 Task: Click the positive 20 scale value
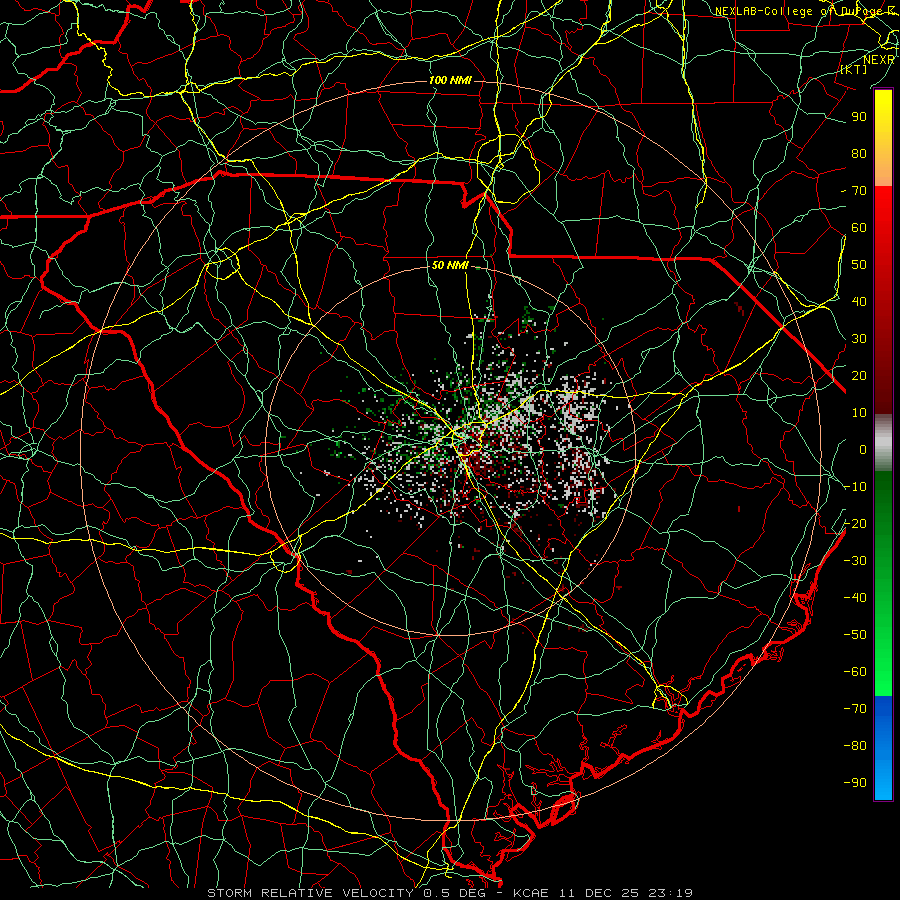pos(859,376)
